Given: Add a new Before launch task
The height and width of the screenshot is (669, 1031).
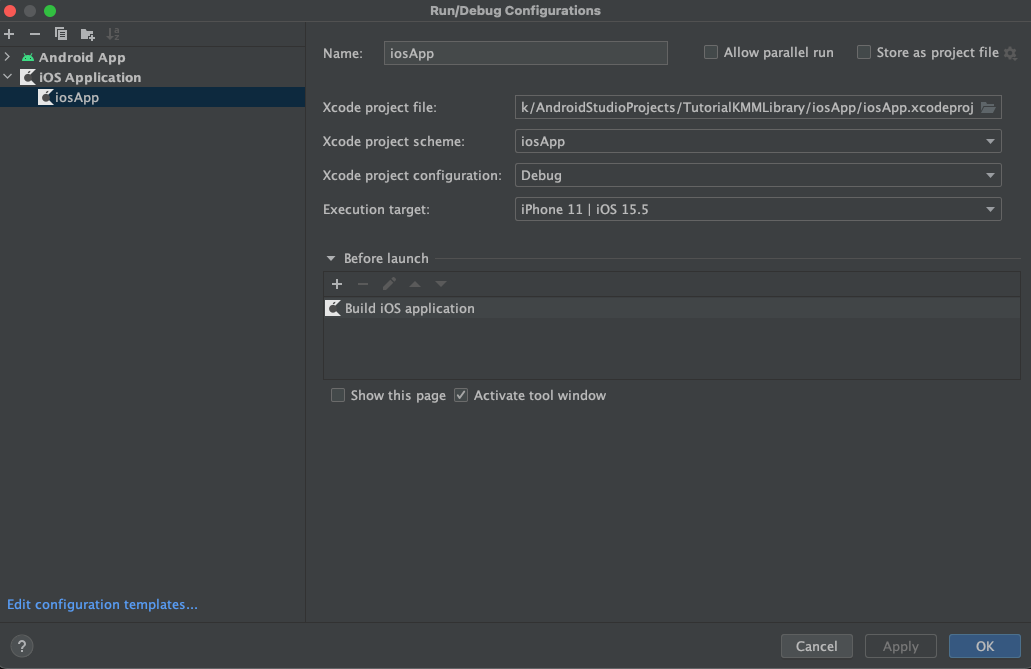Looking at the screenshot, I should 337,284.
